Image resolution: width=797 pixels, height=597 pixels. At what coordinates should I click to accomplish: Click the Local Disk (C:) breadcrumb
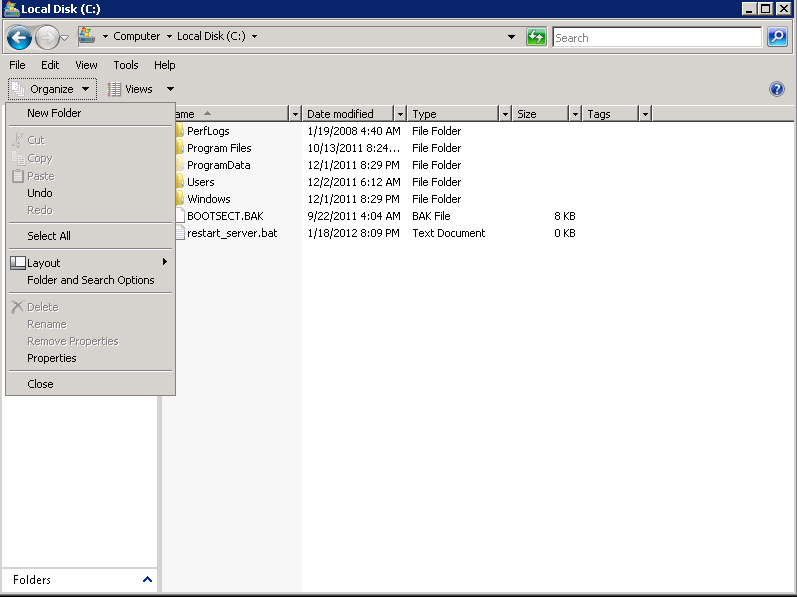pos(211,36)
